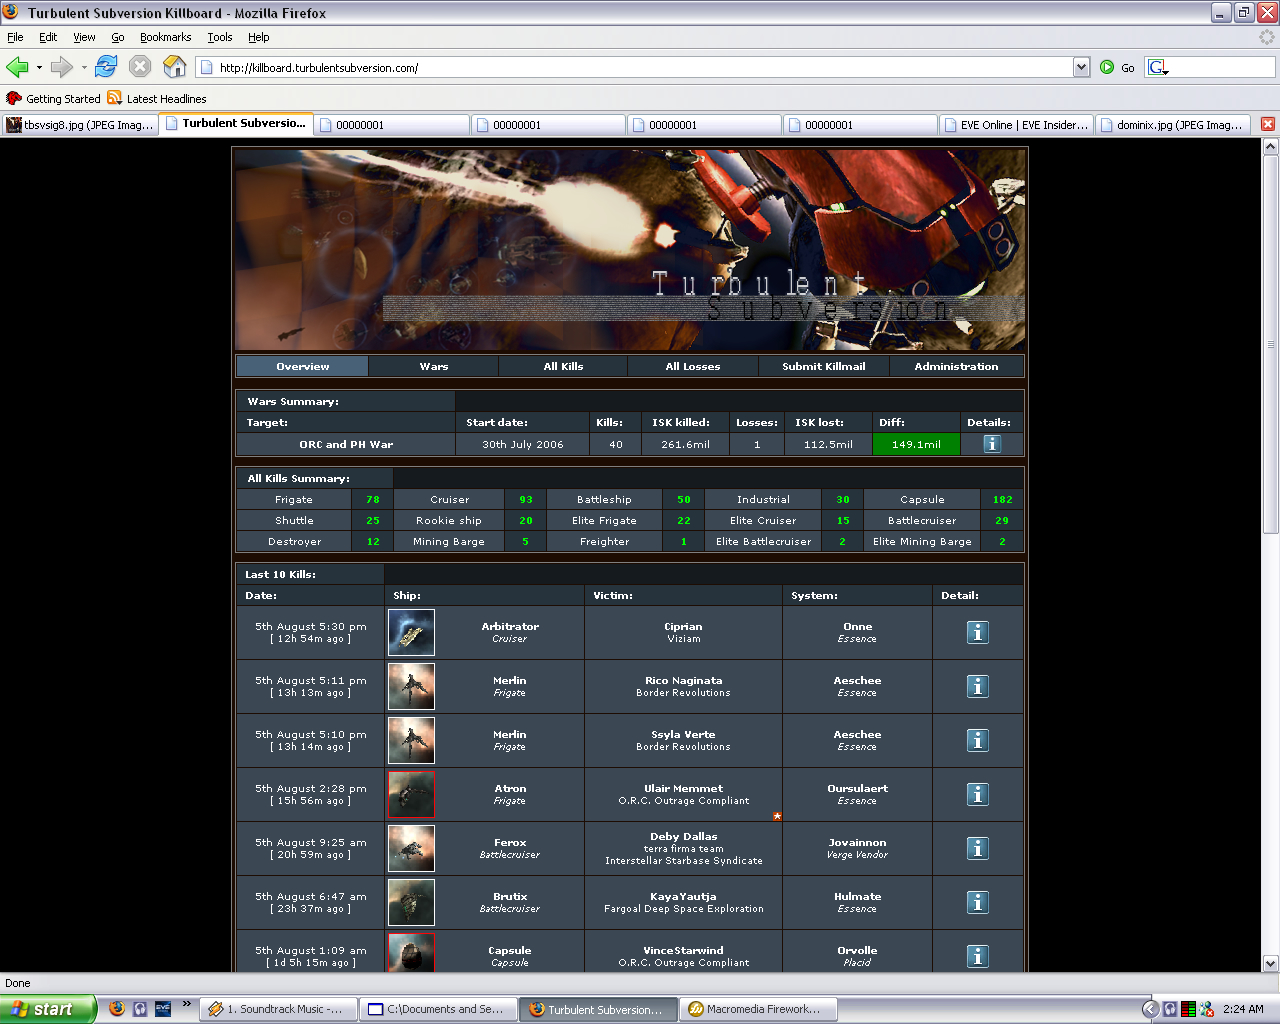Open the Bookmarks menu
The image size is (1280, 1024).
pyautogui.click(x=165, y=37)
